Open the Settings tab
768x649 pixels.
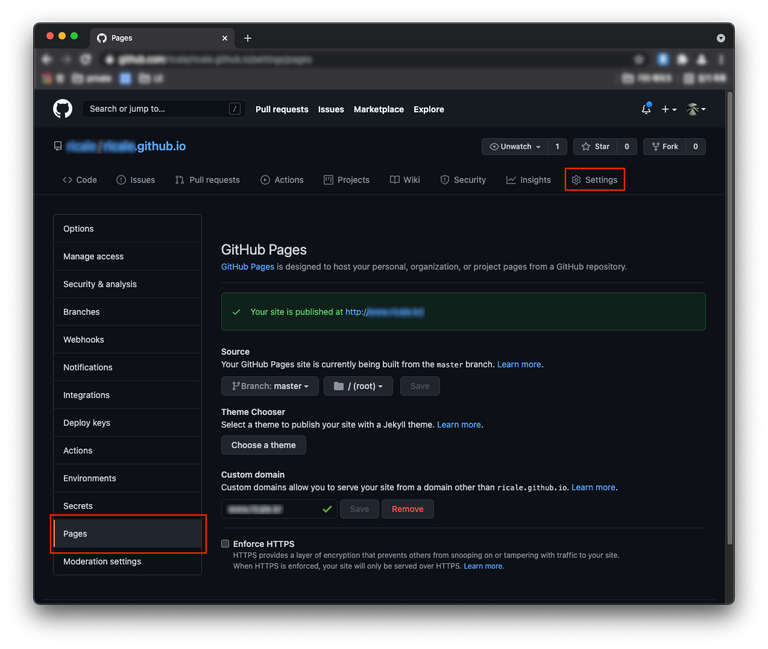[595, 180]
